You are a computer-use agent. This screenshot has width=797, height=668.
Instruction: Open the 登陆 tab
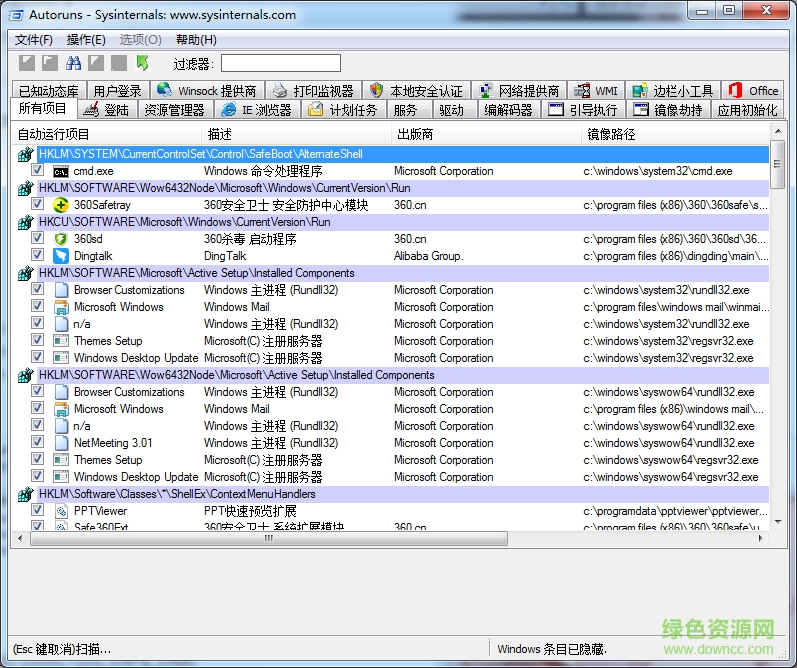(x=107, y=109)
